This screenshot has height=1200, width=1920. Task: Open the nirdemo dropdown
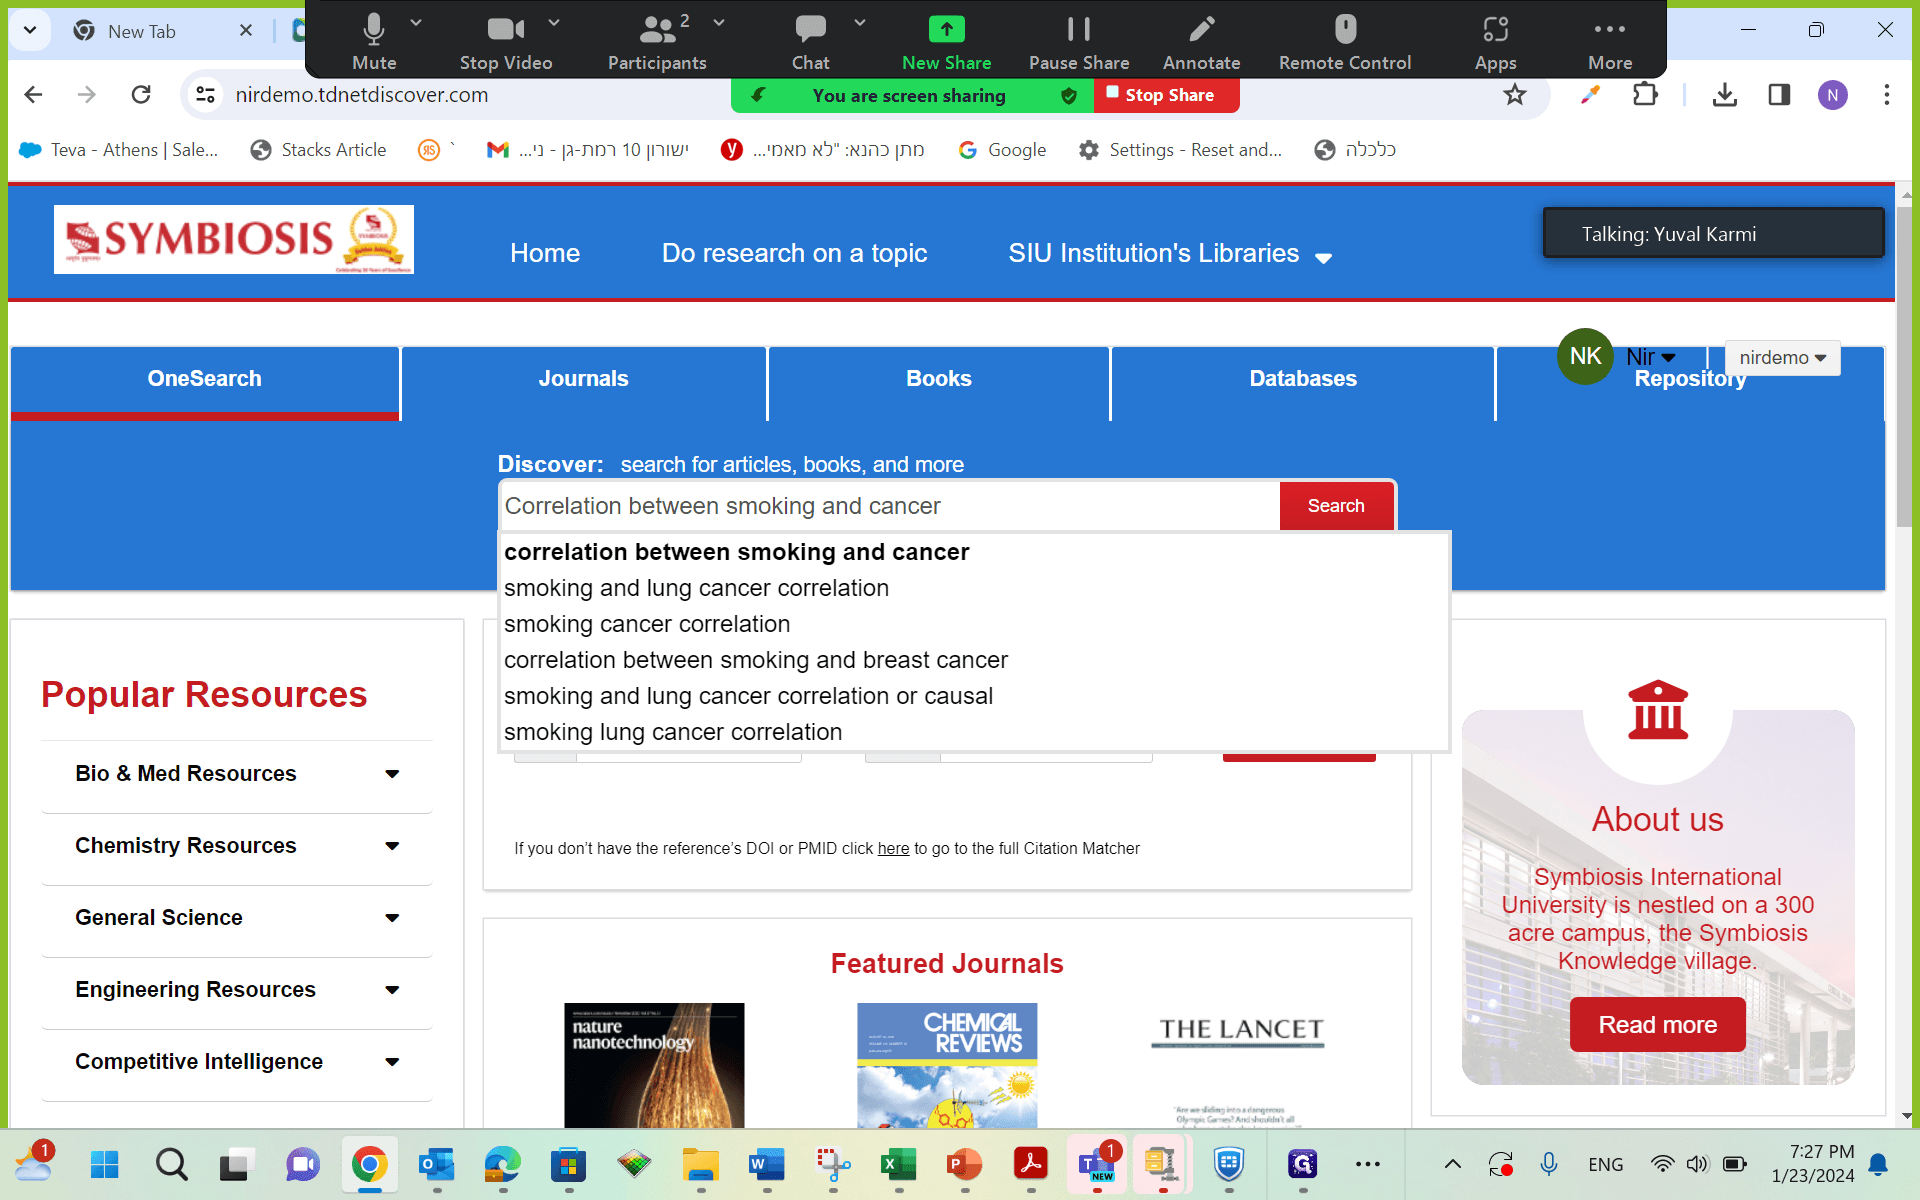[x=1782, y=358]
